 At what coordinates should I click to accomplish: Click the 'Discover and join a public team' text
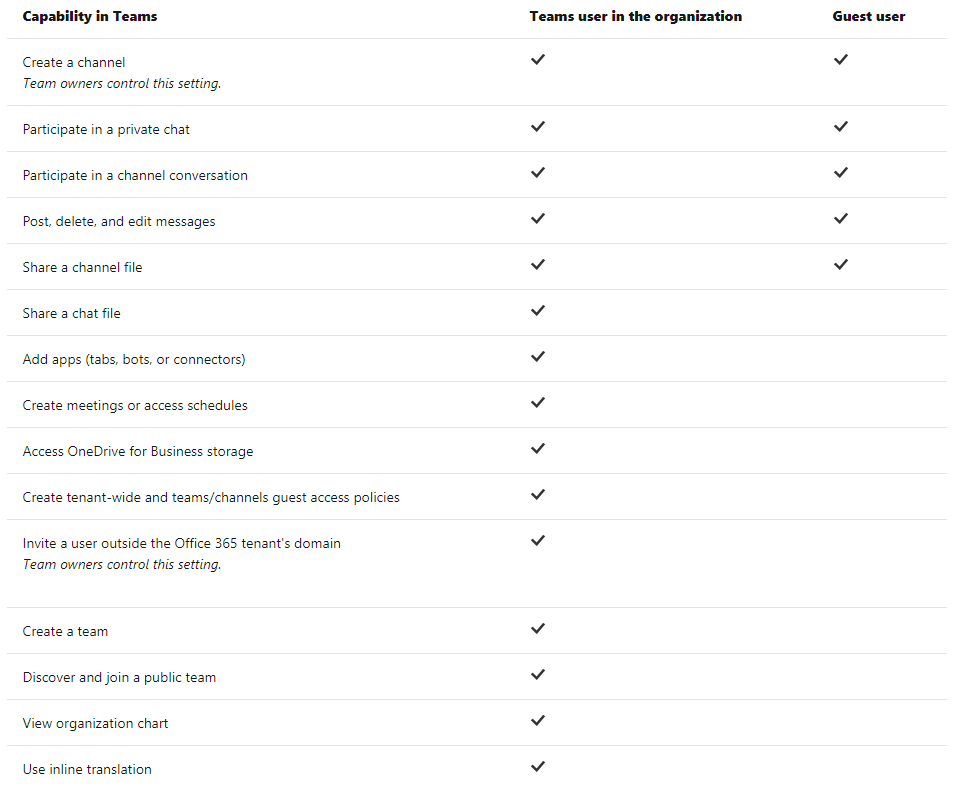(119, 678)
